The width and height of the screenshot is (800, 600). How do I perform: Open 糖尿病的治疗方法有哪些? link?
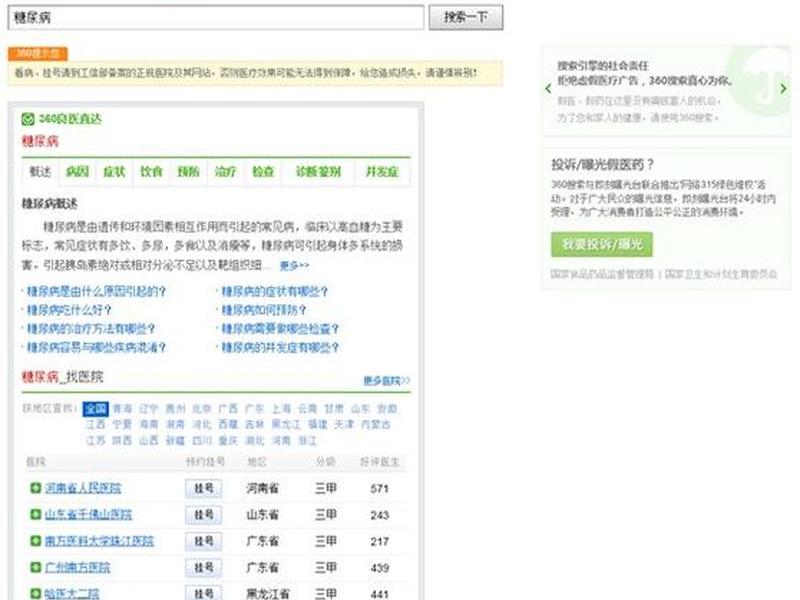pyautogui.click(x=91, y=329)
